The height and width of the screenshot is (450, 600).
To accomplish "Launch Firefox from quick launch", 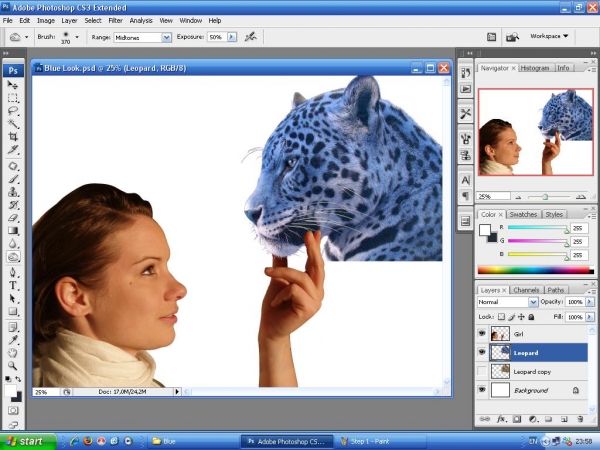I will pos(88,441).
